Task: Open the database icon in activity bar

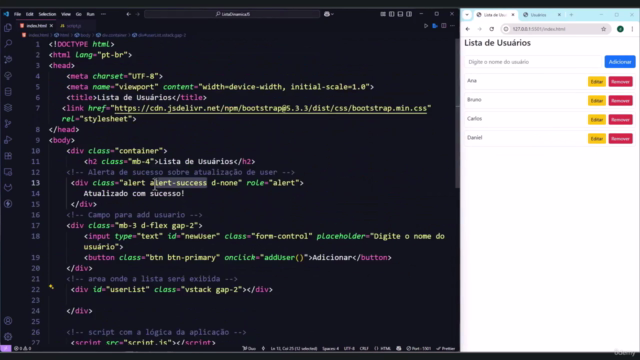Action: tap(8, 92)
